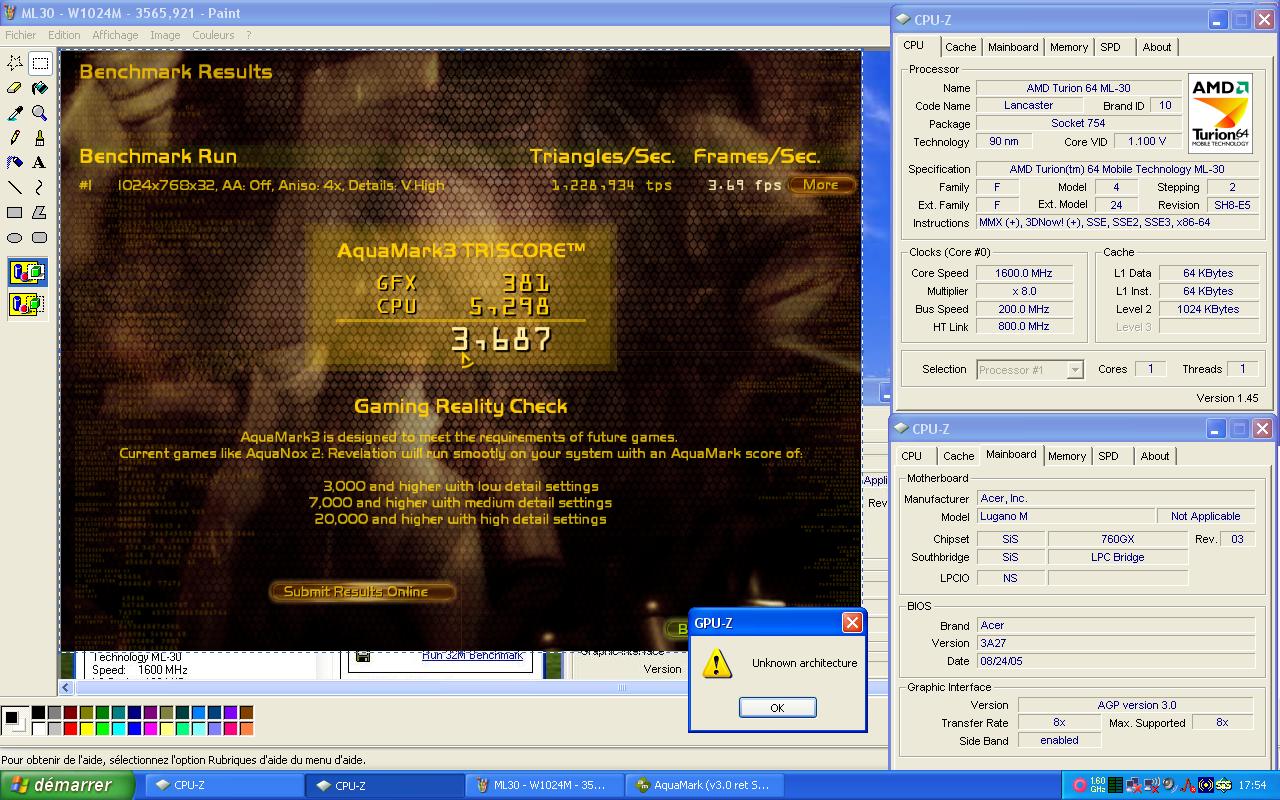This screenshot has height=800, width=1280.
Task: Open the green grid monitor tray icon
Action: pos(1115,785)
